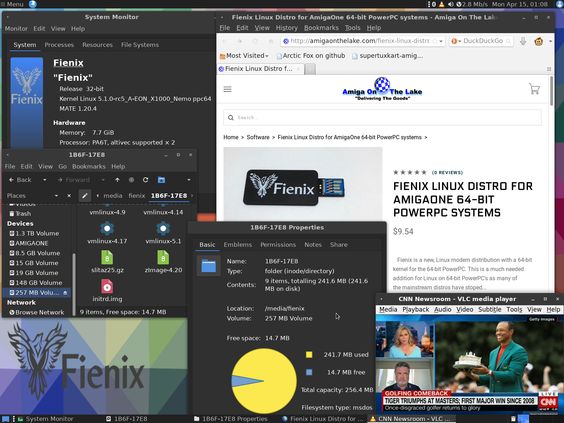Open Browse Network in sidebar
The width and height of the screenshot is (564, 423).
click(37, 313)
